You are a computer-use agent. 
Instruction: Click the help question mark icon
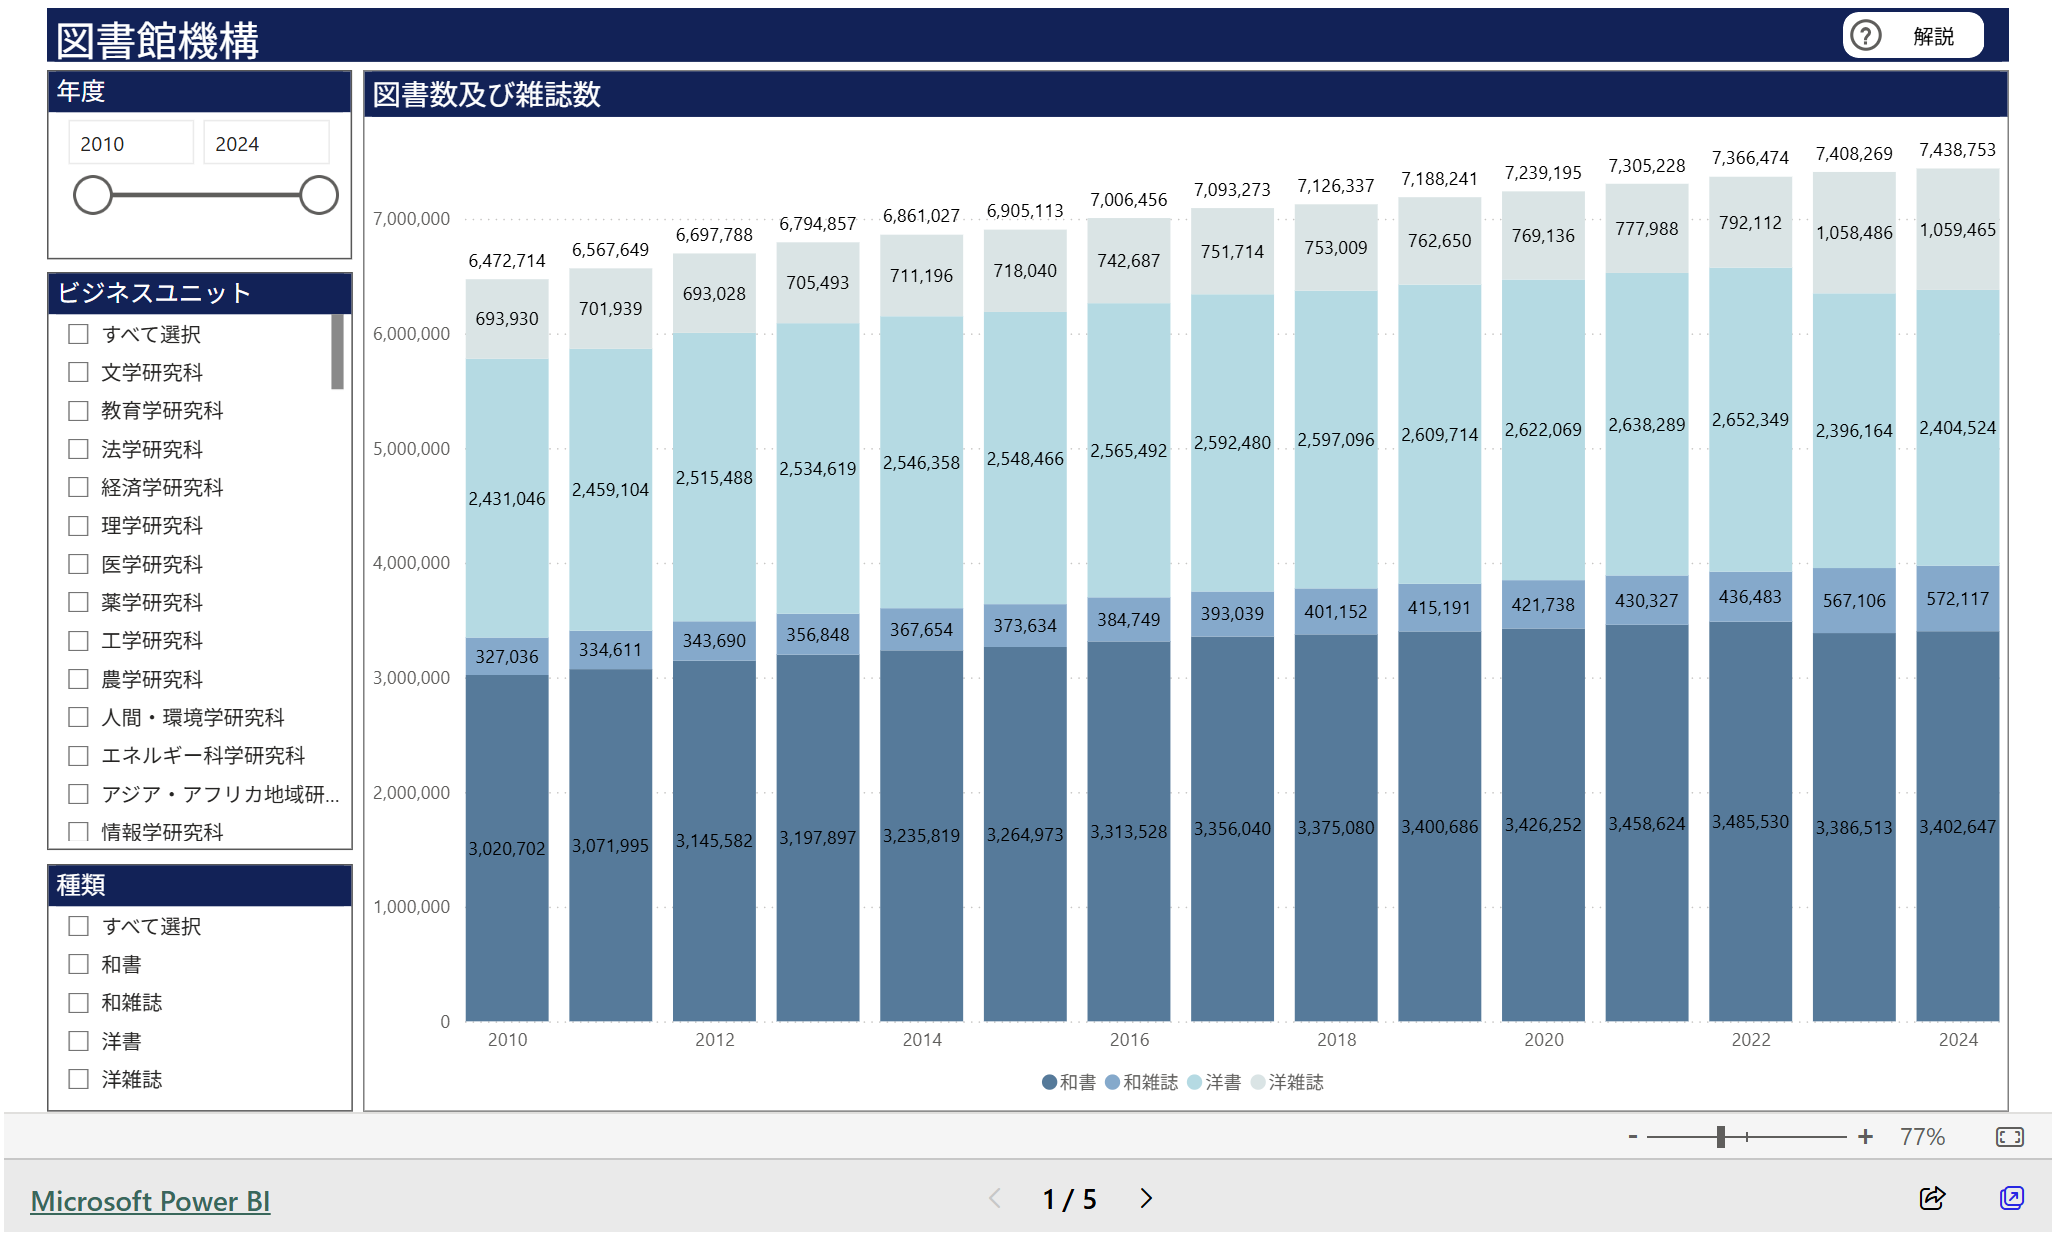[x=1865, y=36]
